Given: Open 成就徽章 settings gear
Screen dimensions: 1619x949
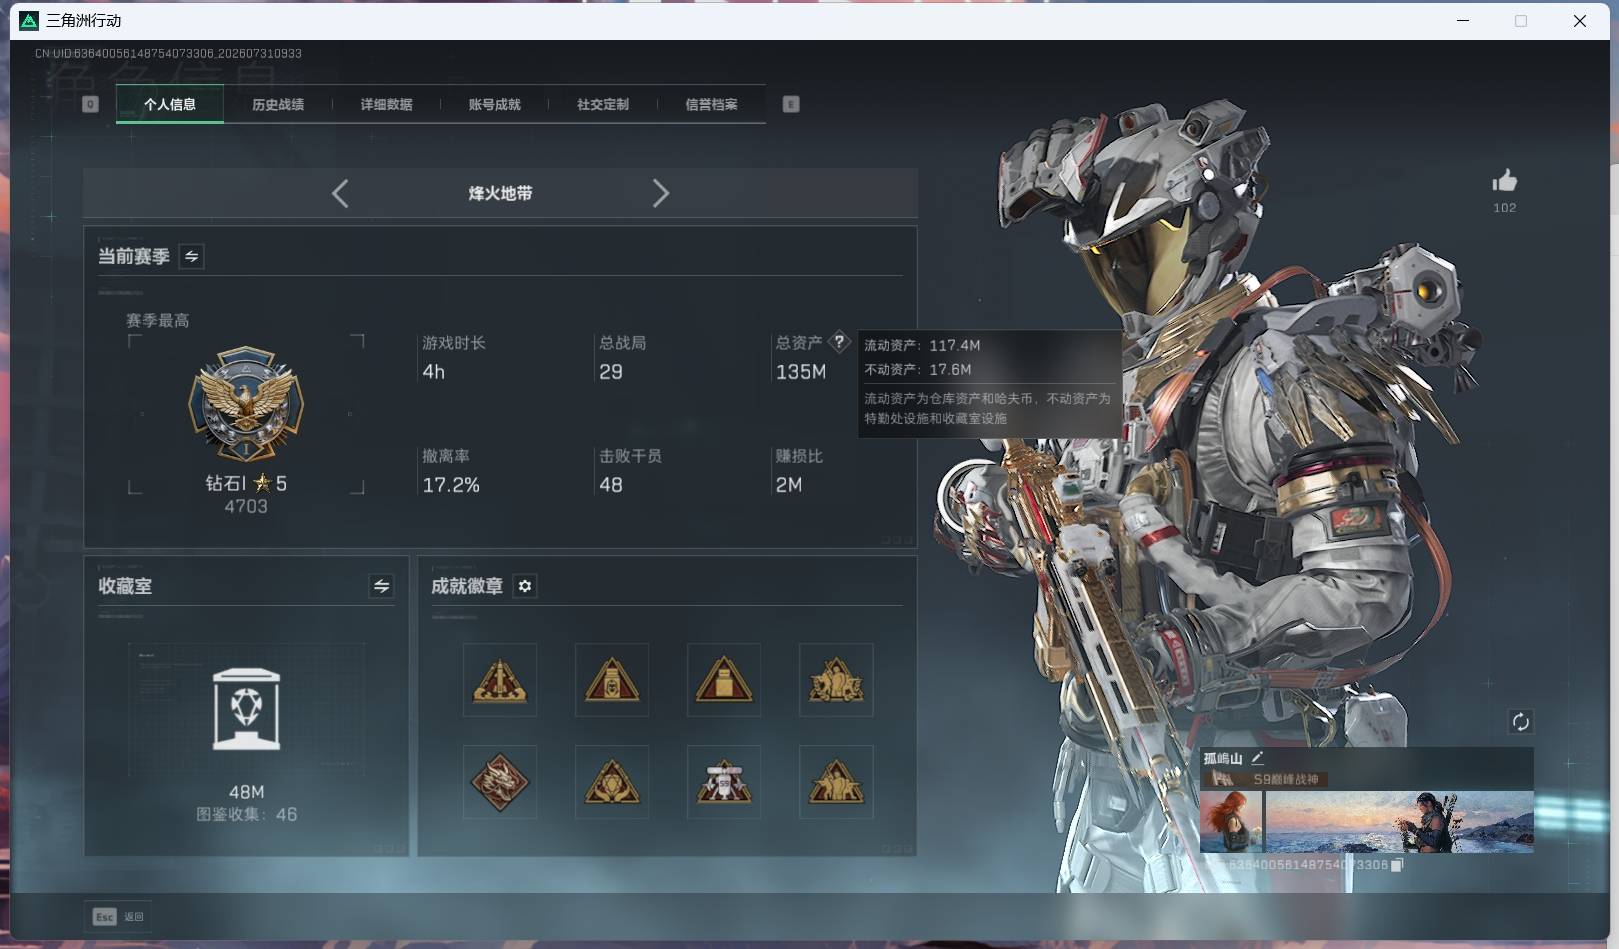Looking at the screenshot, I should (x=525, y=586).
